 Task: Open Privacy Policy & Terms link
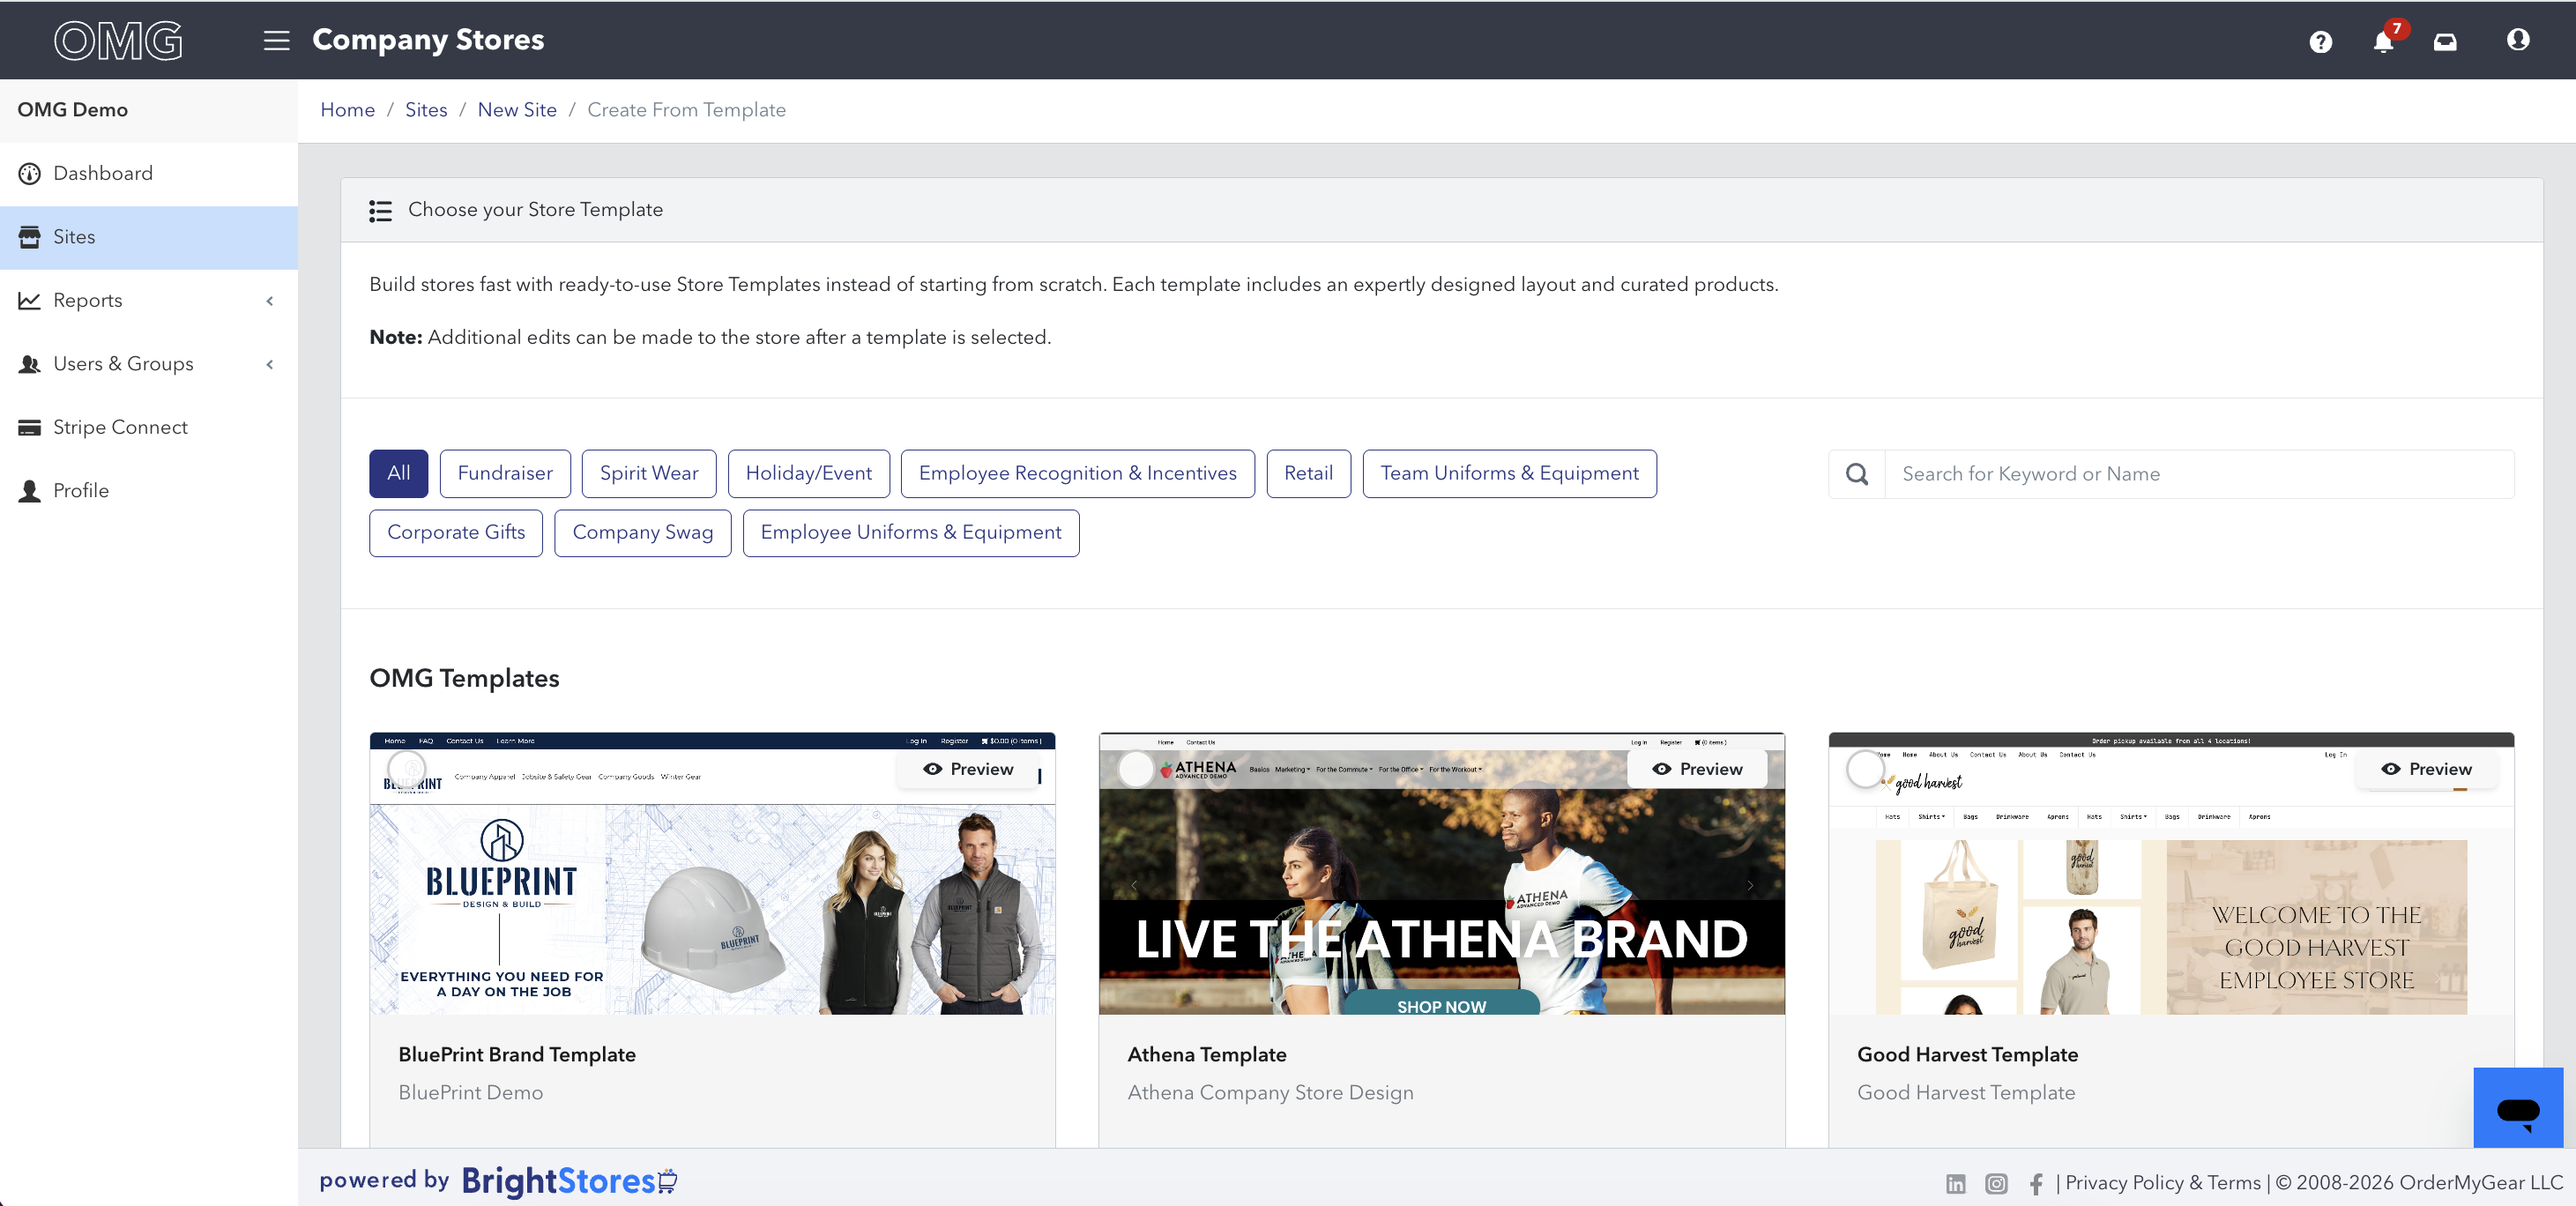tap(2163, 1183)
